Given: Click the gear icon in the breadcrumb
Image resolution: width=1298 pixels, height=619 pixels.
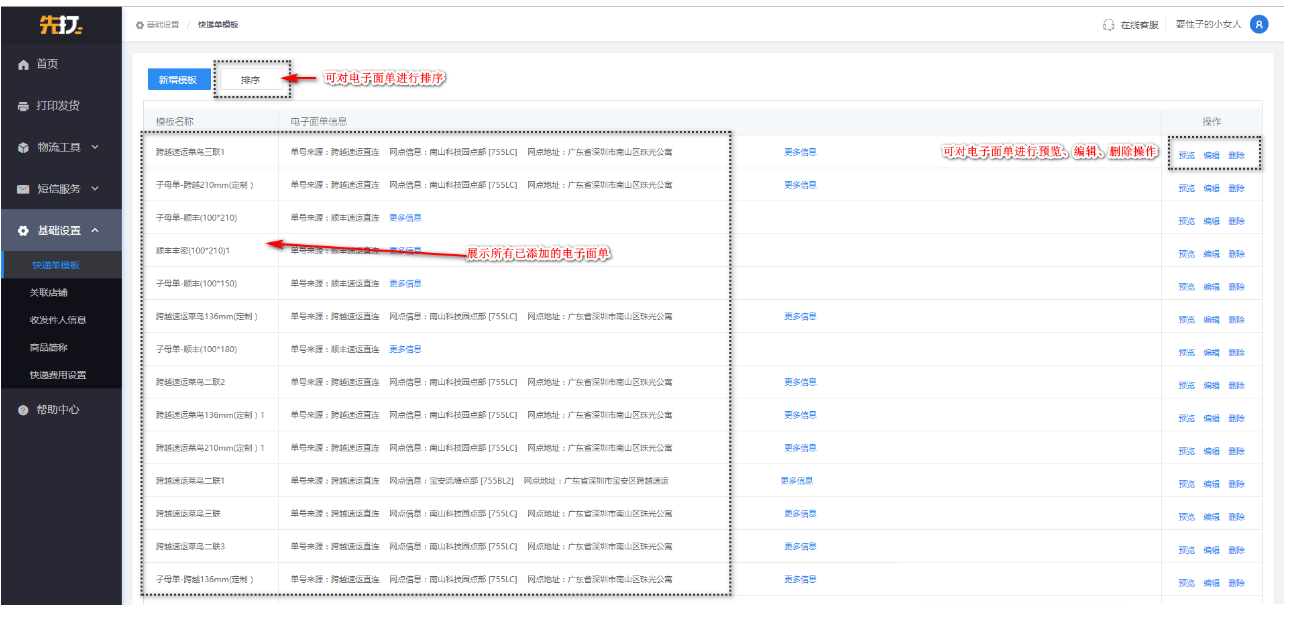Looking at the screenshot, I should (140, 24).
